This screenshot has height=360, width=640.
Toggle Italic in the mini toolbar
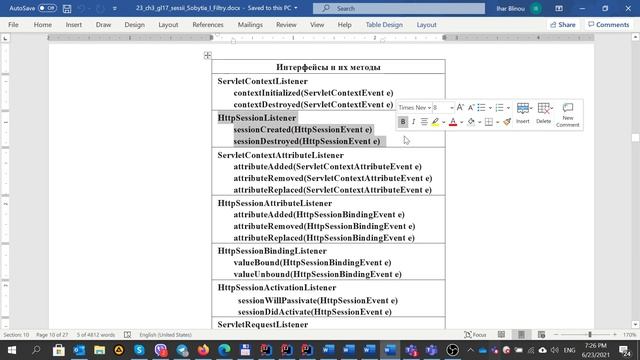[413, 122]
